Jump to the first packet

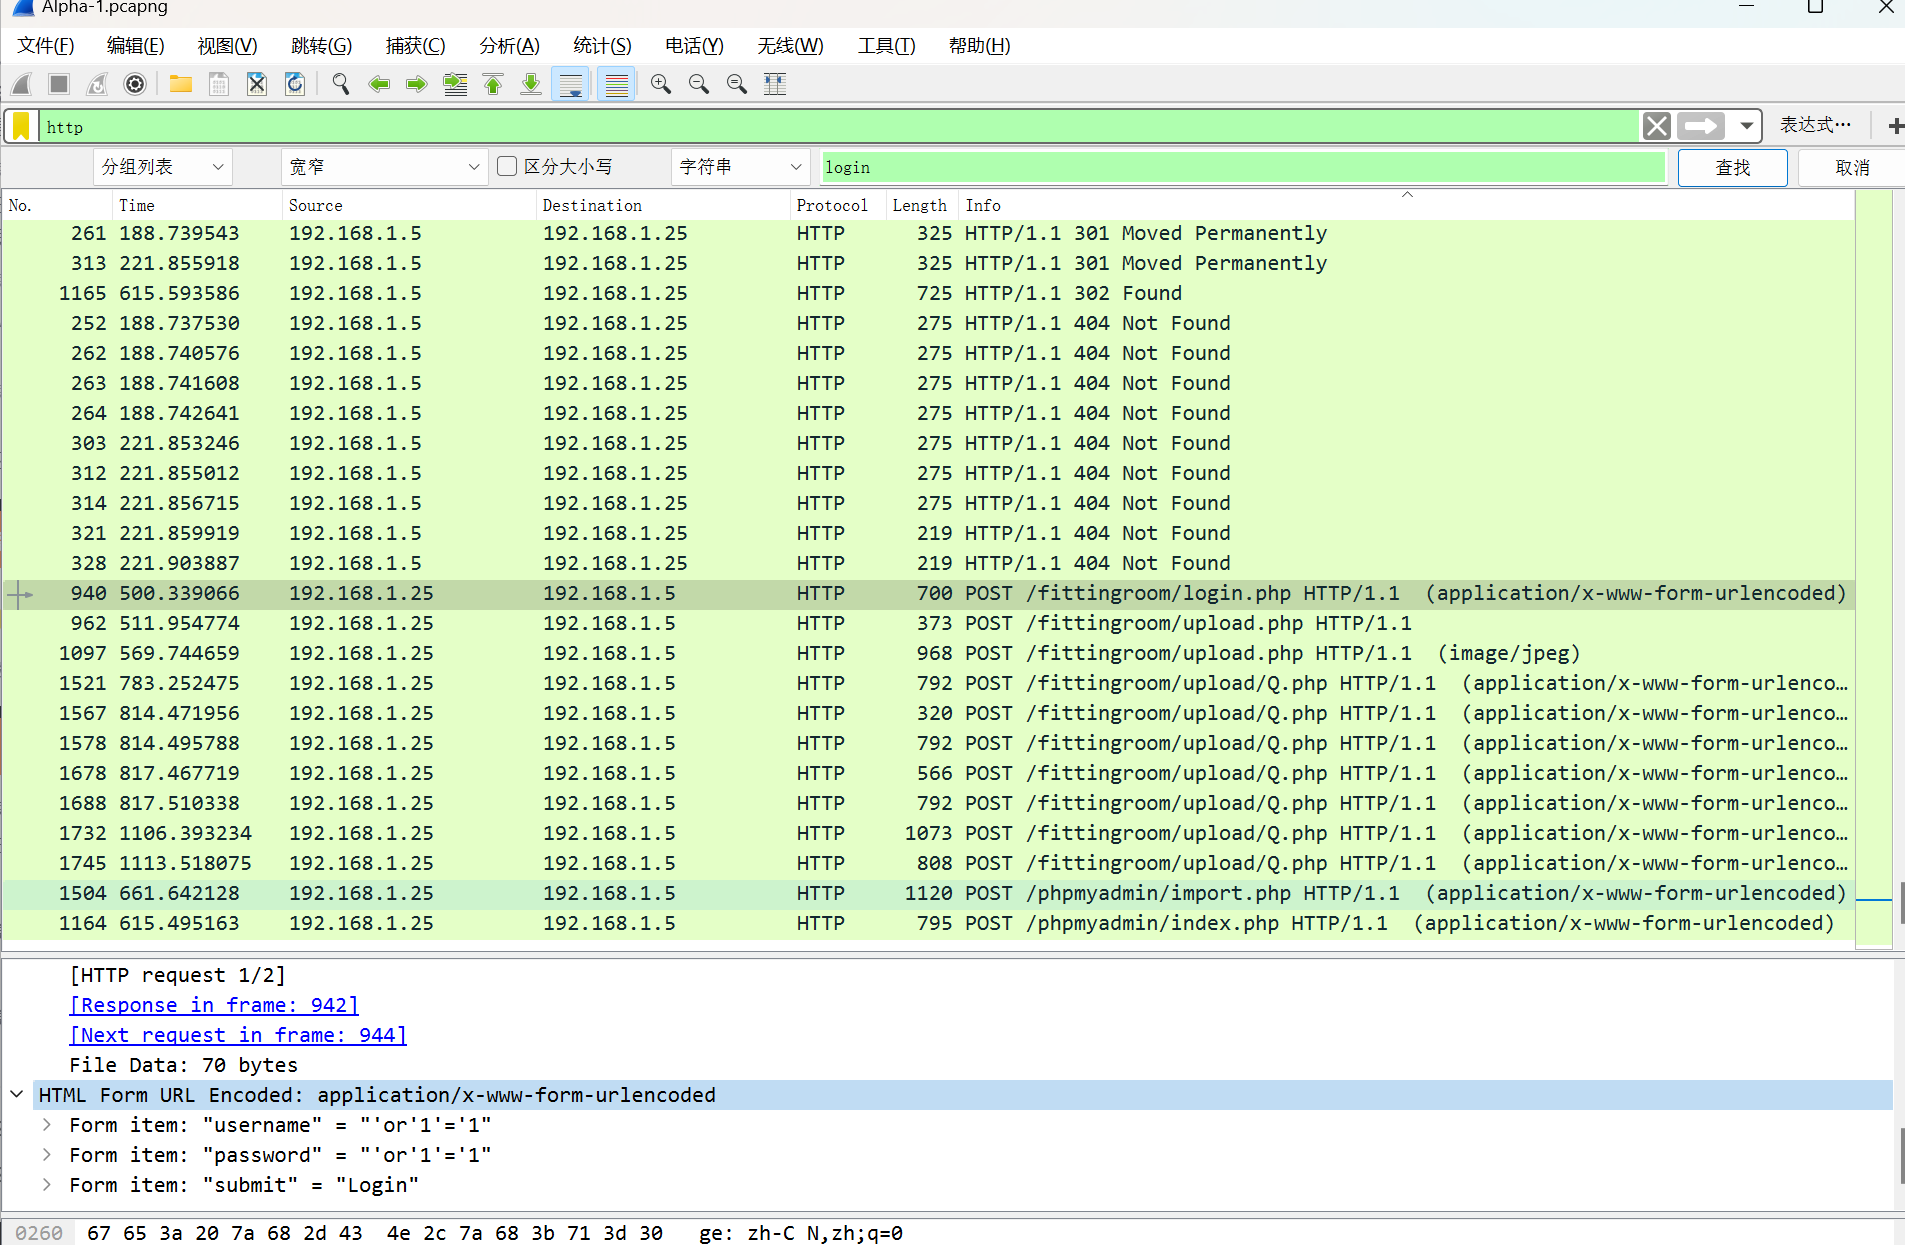click(493, 84)
